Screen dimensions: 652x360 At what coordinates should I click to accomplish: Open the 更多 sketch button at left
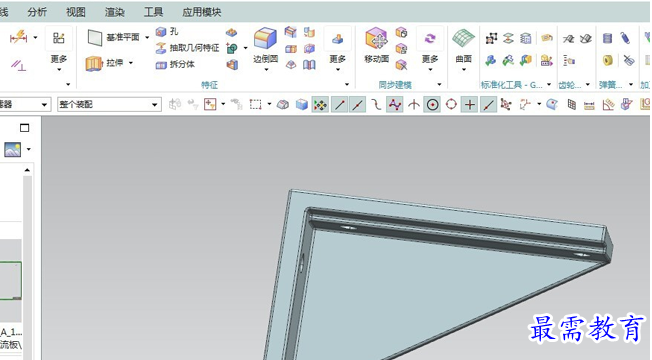point(59,49)
